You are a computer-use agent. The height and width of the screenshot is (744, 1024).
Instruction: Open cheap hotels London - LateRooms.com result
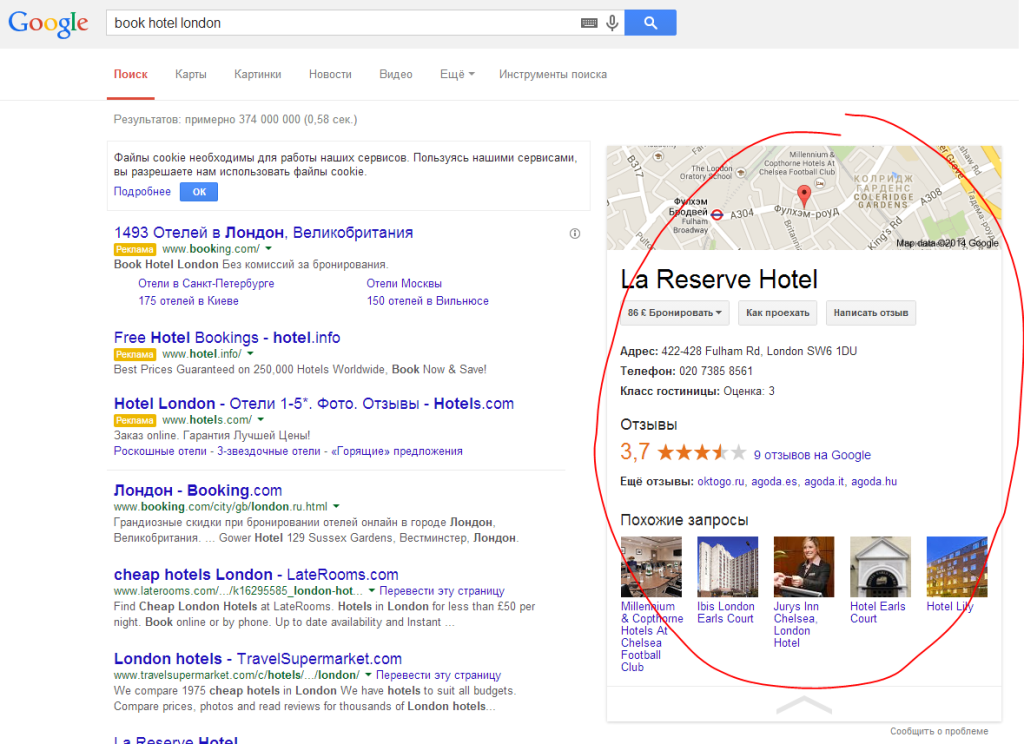click(x=256, y=575)
